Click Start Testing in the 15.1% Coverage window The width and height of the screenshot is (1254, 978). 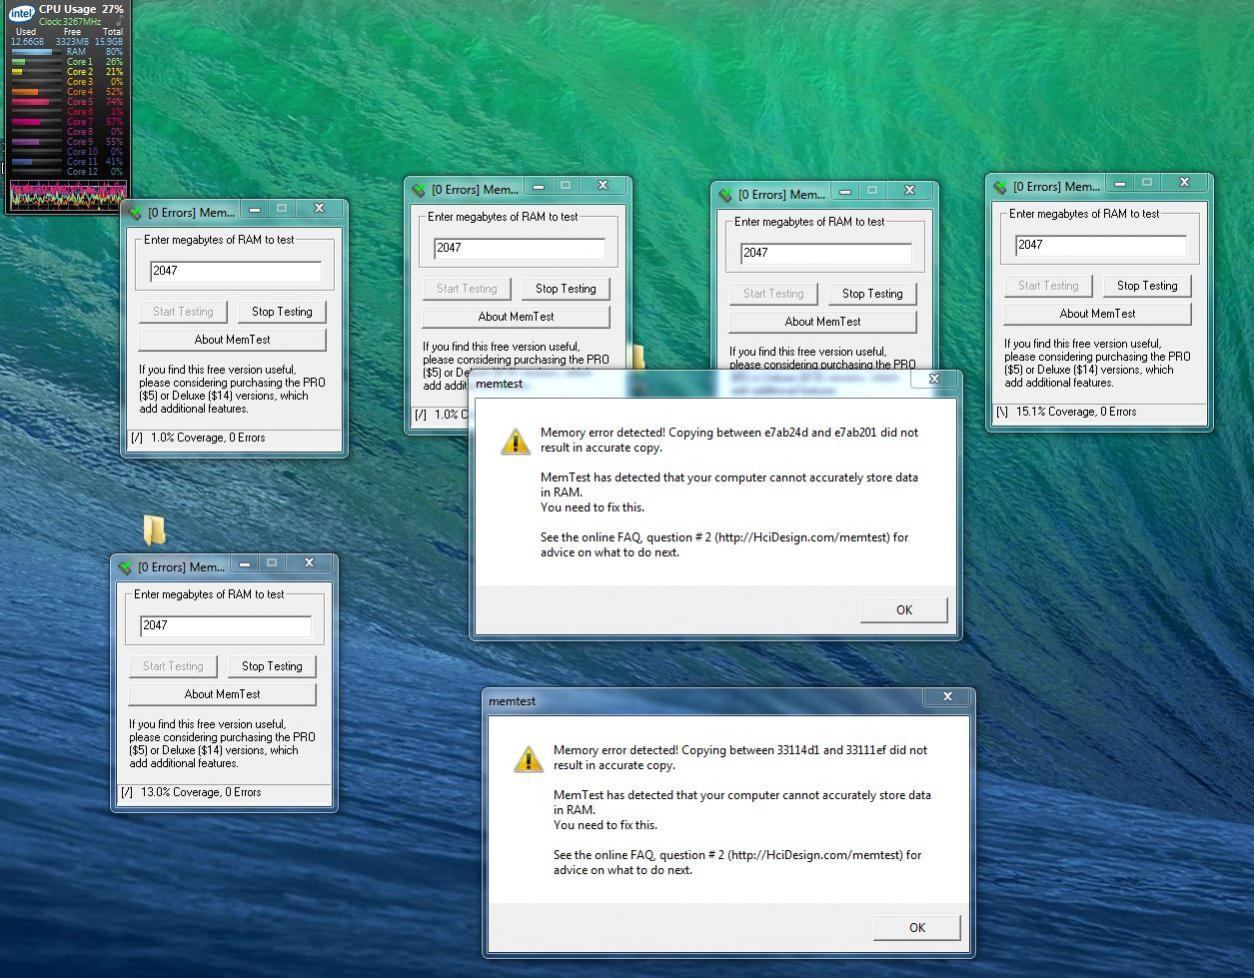pos(1048,285)
